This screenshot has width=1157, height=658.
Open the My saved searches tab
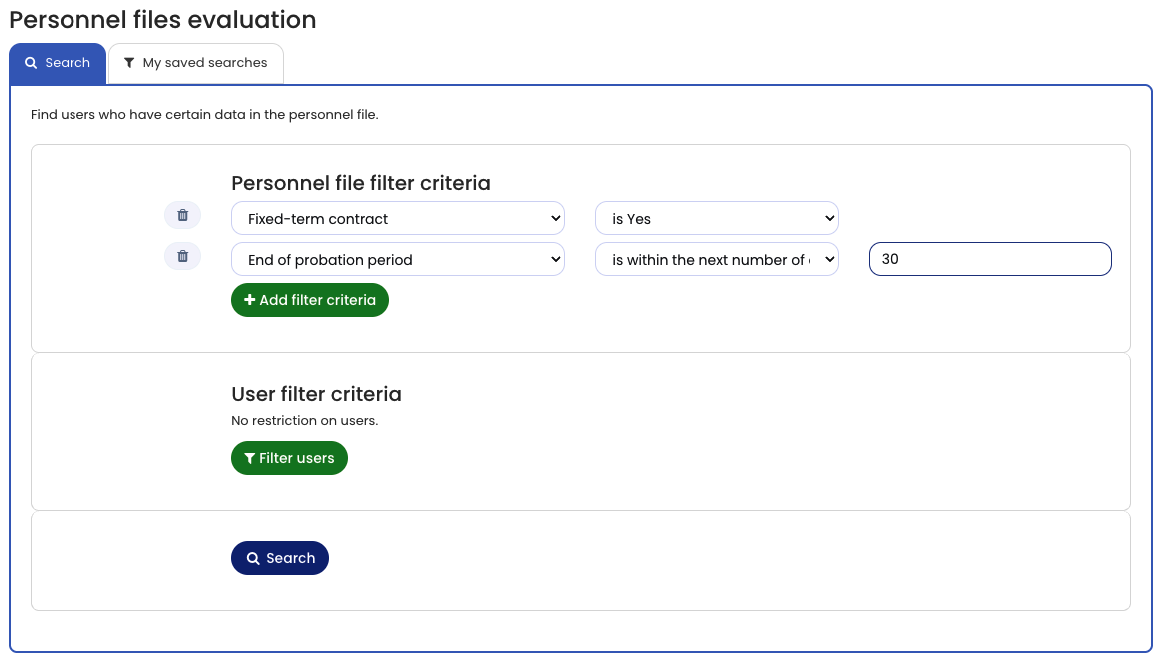click(196, 63)
